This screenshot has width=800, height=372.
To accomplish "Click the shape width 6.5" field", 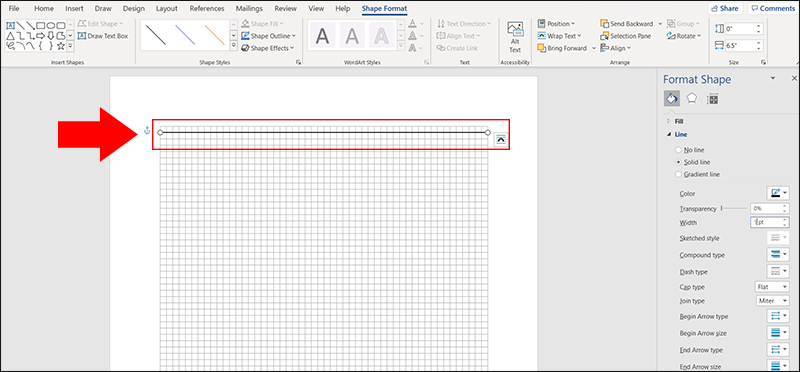I will 743,45.
